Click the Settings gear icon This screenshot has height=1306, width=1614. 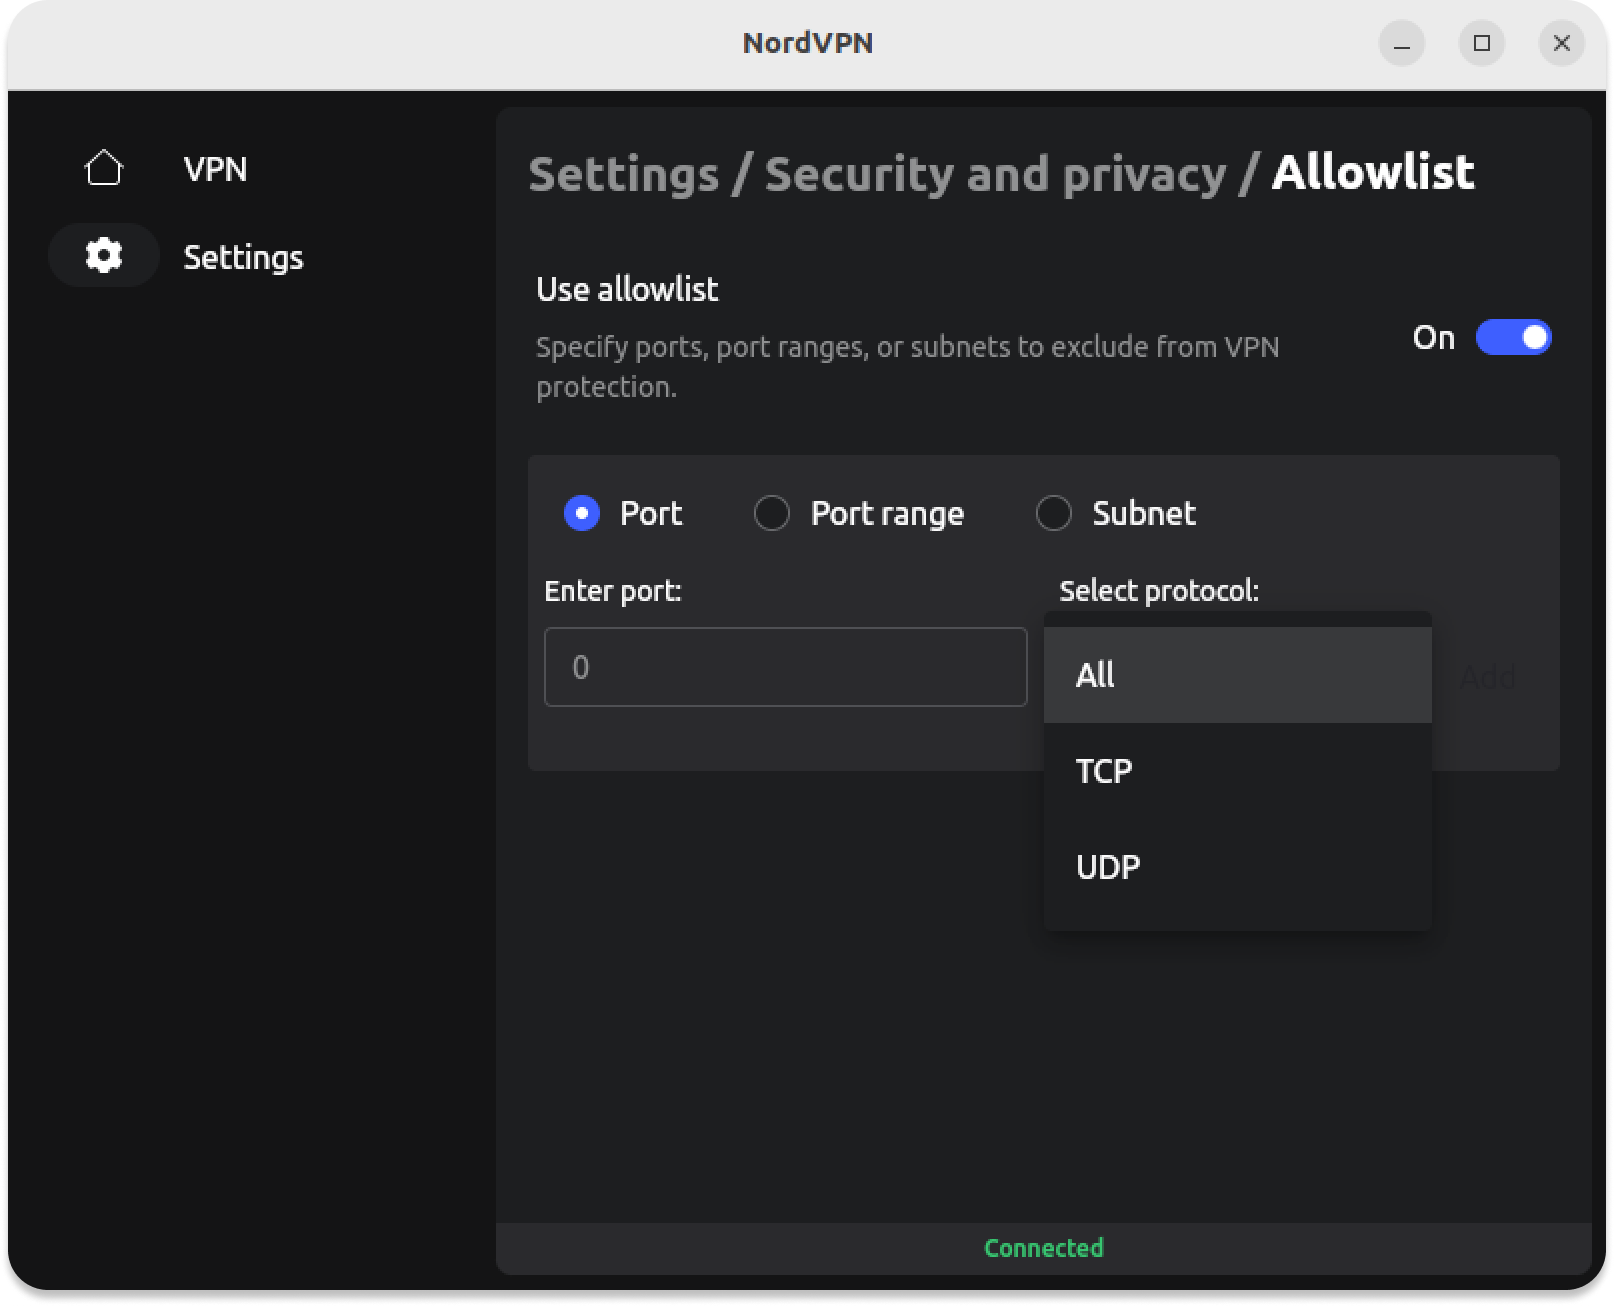pyautogui.click(x=104, y=256)
